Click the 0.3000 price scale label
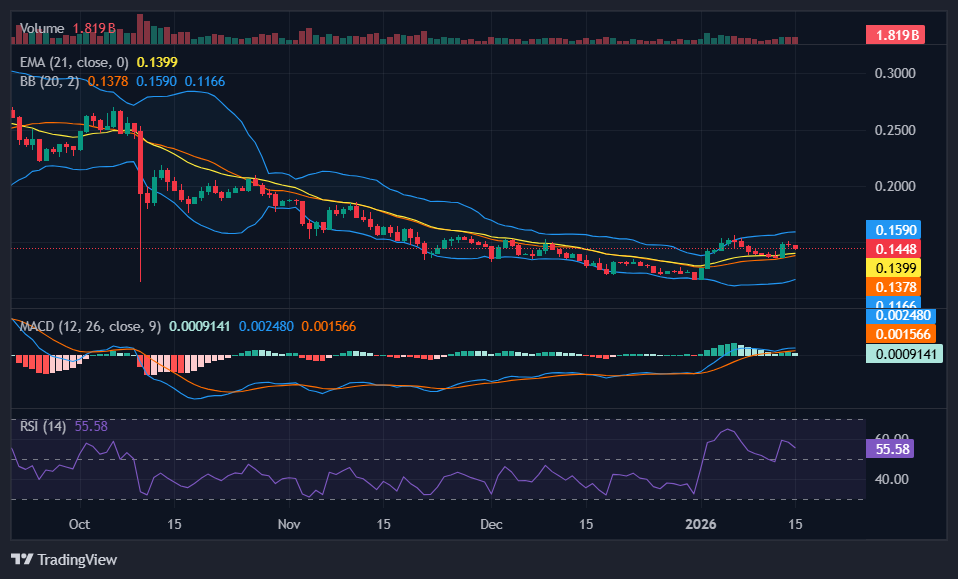This screenshot has height=579, width=958. point(894,73)
